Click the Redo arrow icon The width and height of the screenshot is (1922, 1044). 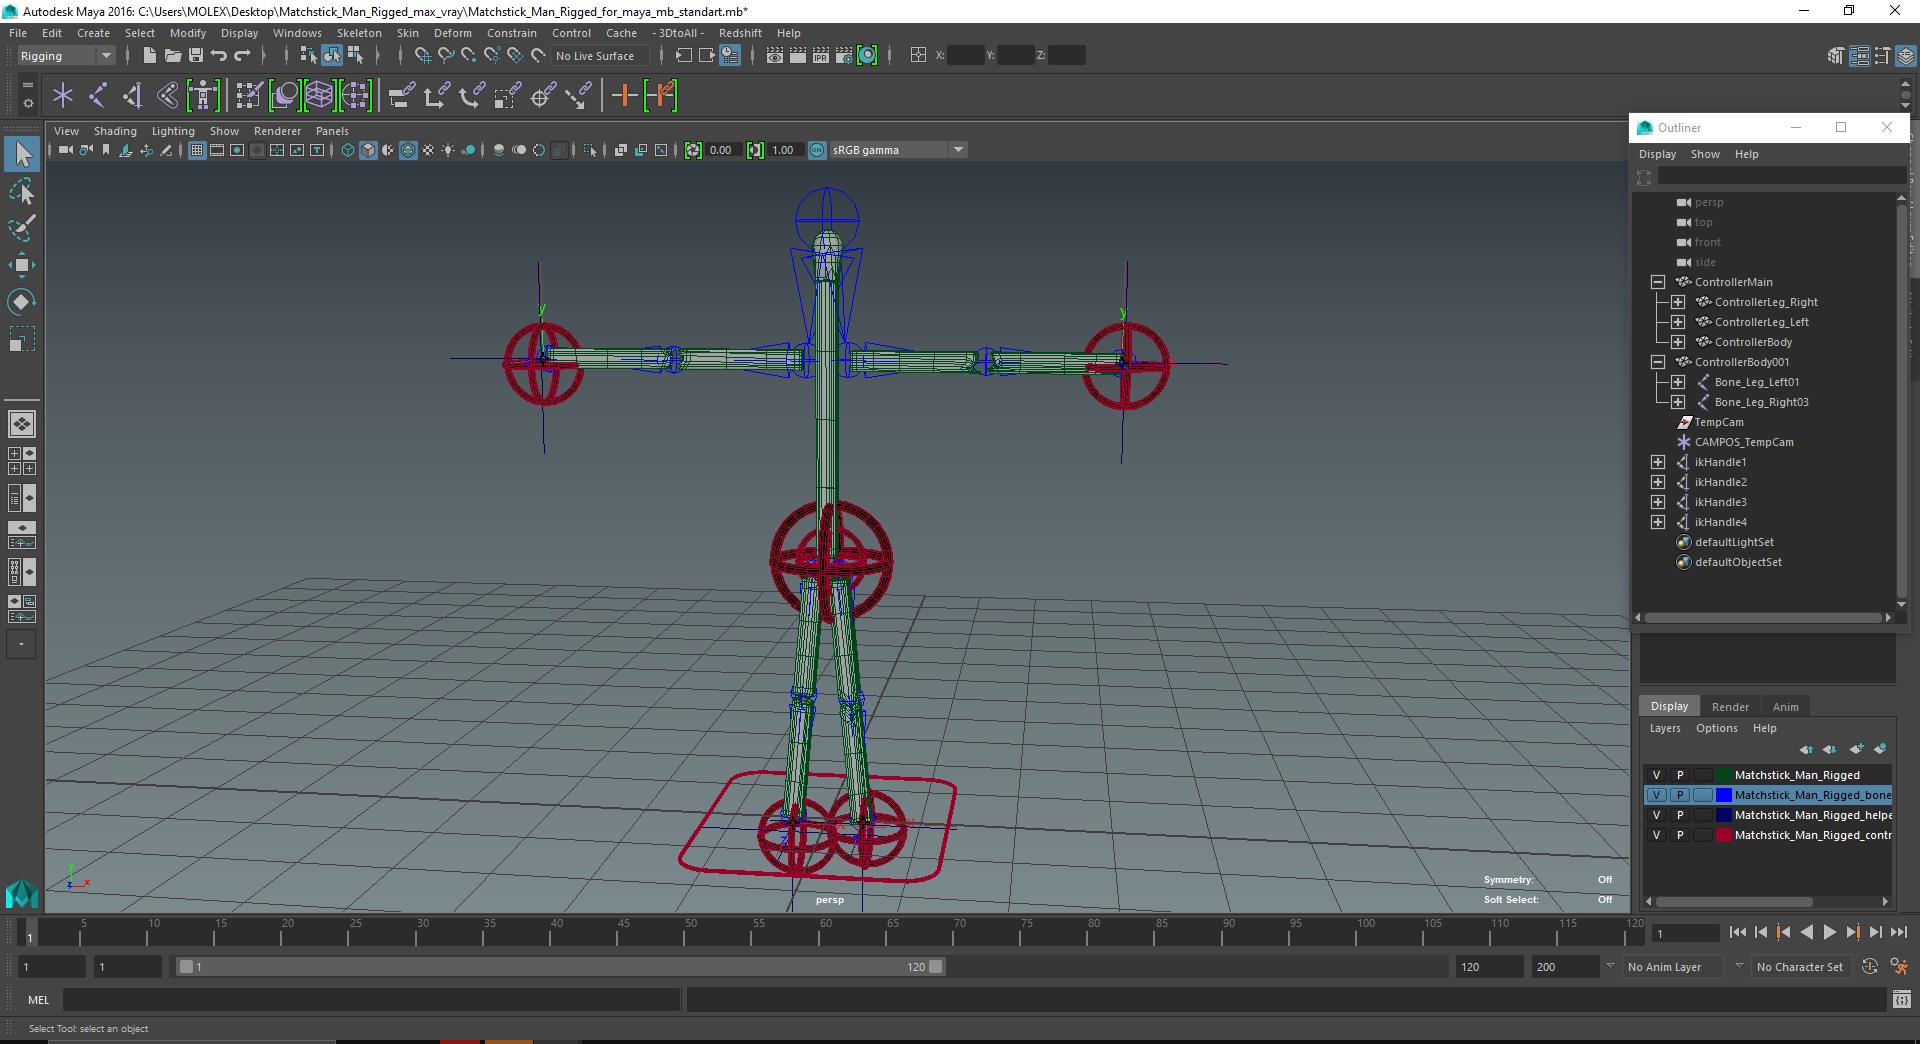(x=242, y=56)
